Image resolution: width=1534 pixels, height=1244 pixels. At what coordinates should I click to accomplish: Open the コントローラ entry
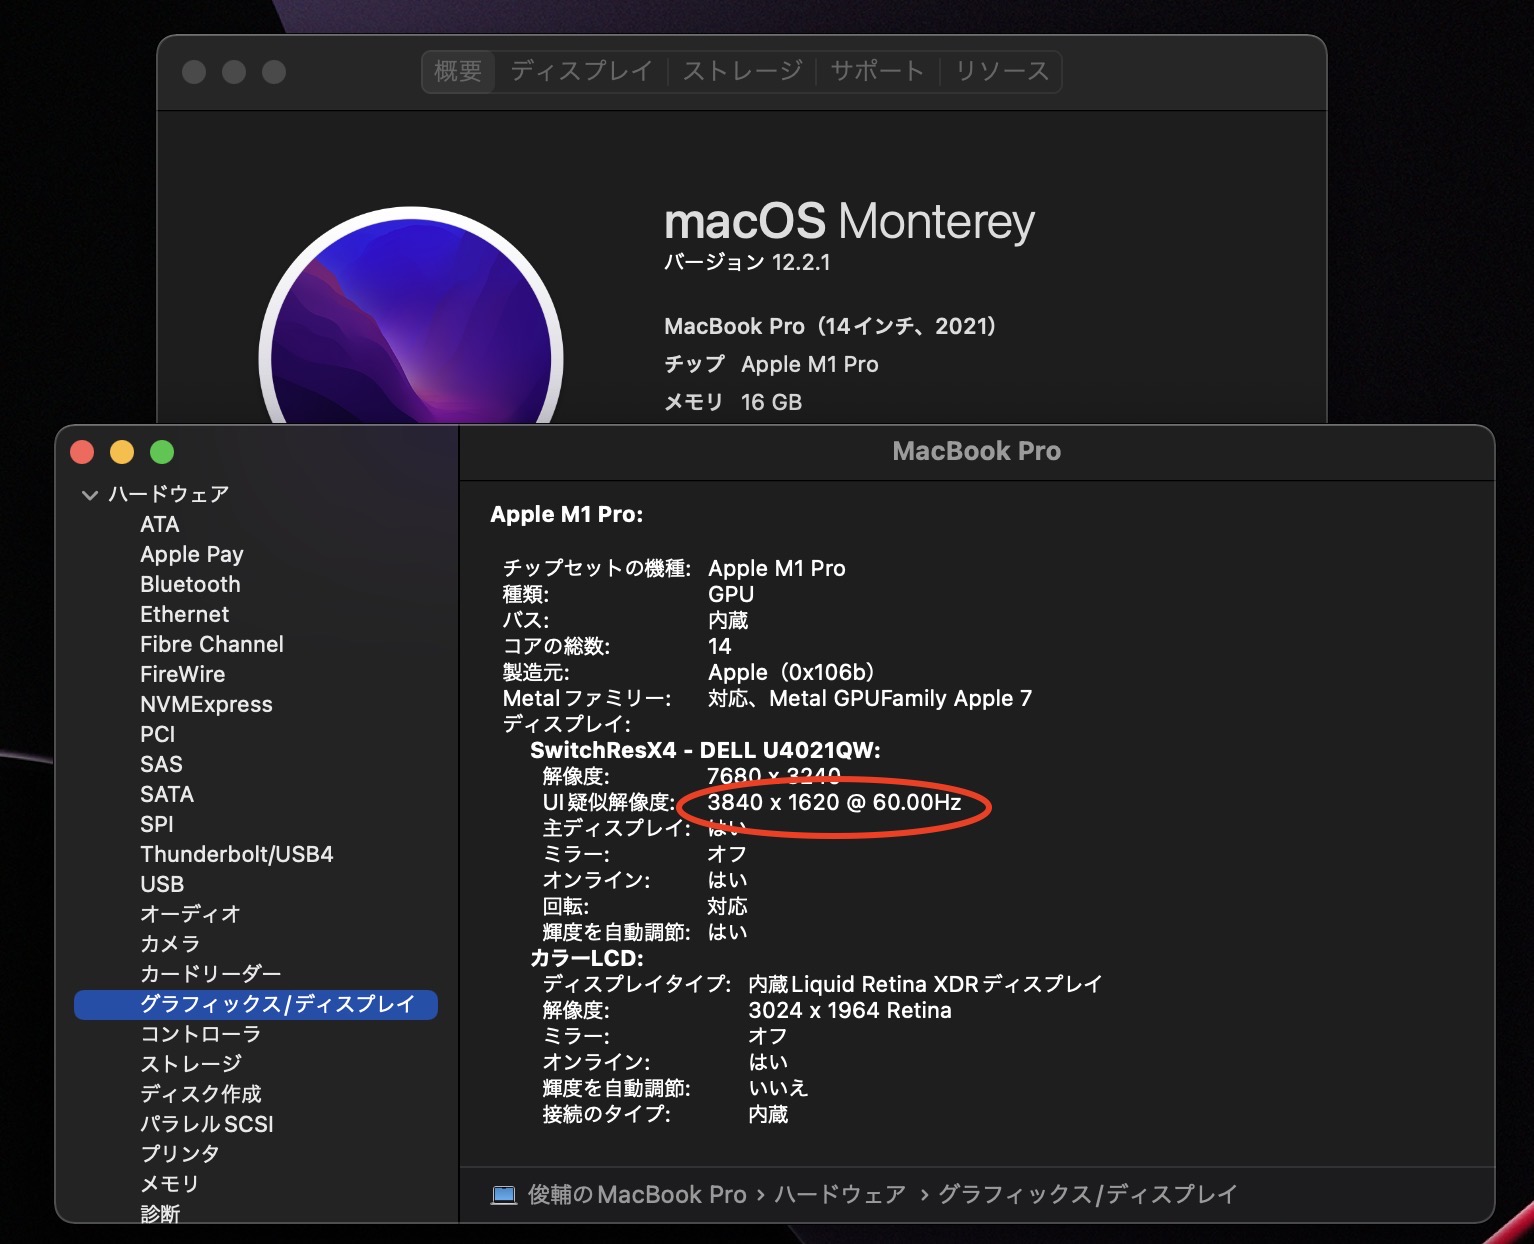click(201, 1034)
